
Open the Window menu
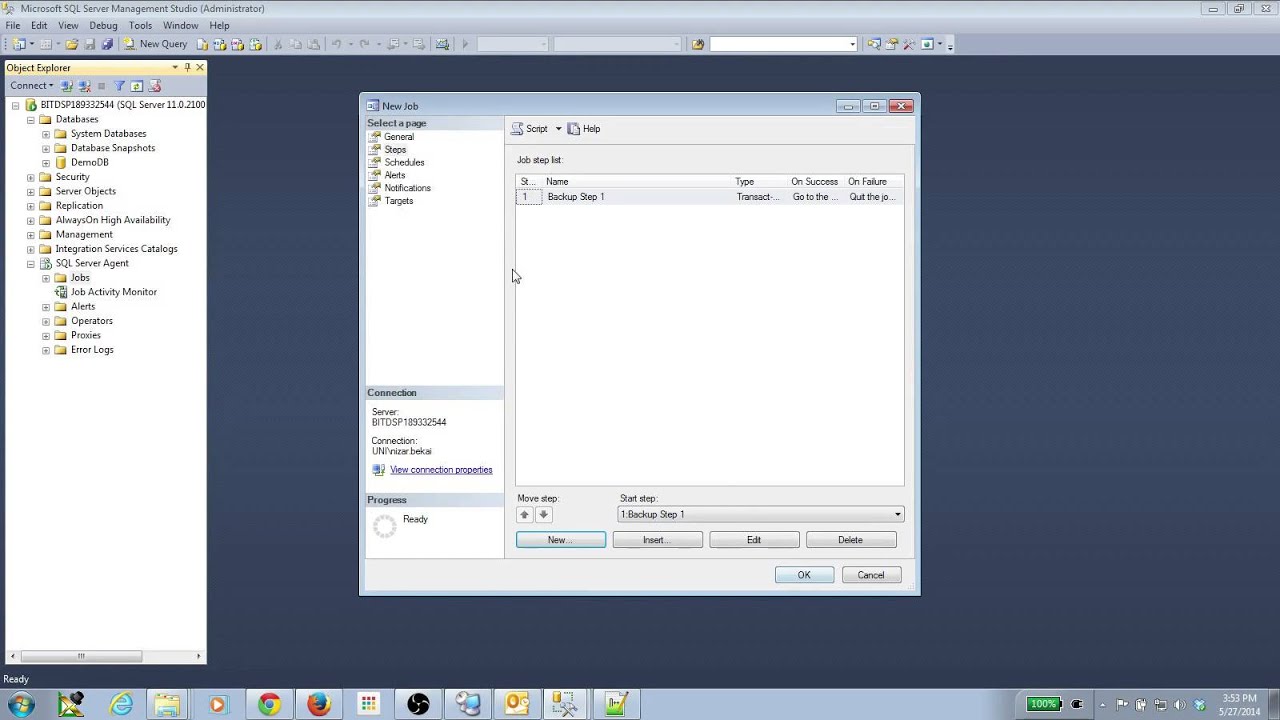point(180,25)
